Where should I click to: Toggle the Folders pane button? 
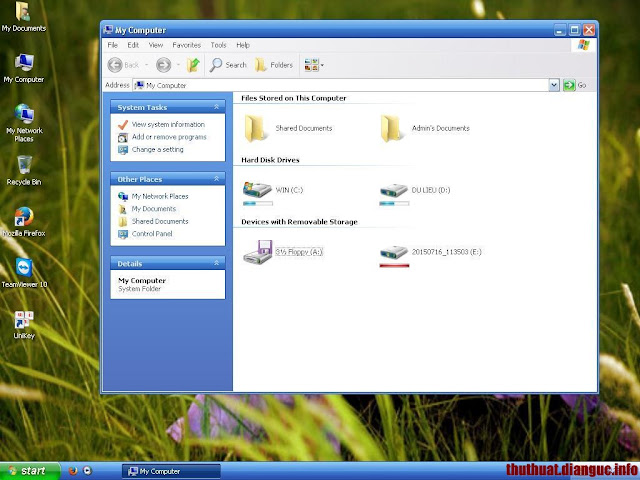click(274, 65)
